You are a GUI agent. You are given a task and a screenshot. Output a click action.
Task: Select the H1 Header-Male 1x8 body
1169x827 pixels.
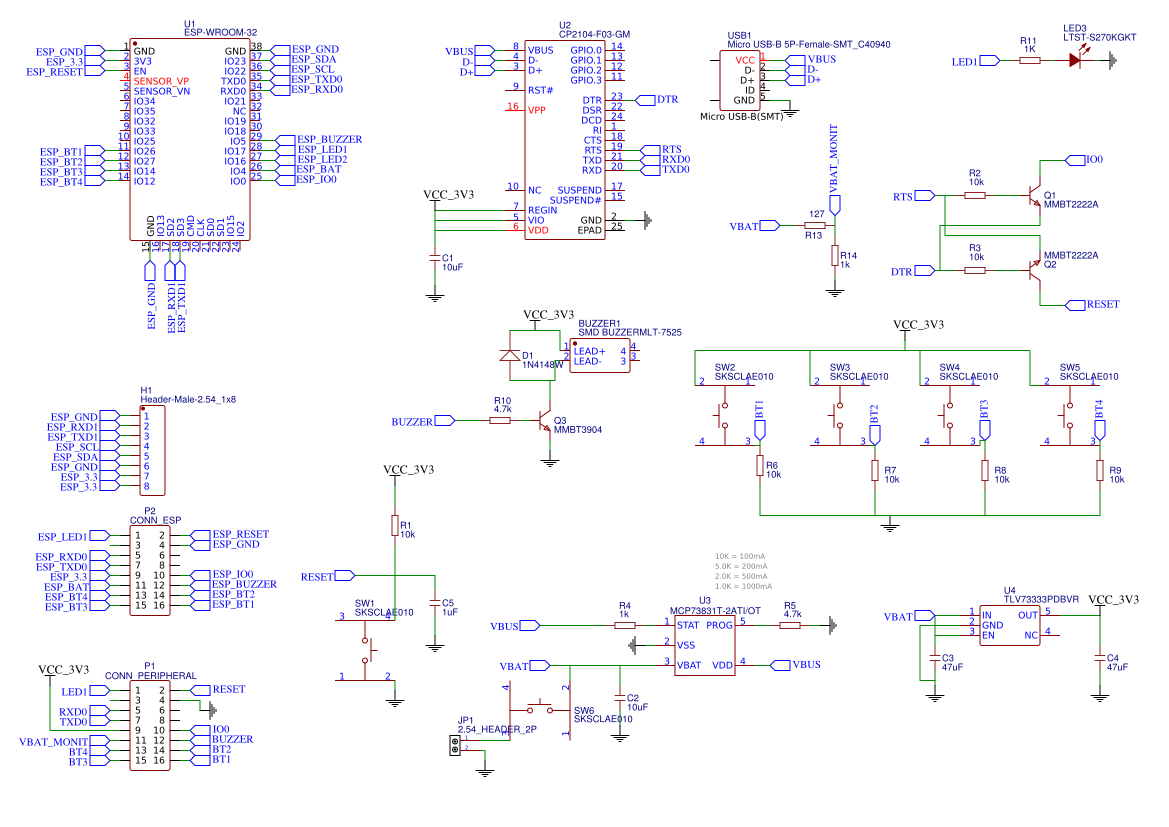pos(153,450)
